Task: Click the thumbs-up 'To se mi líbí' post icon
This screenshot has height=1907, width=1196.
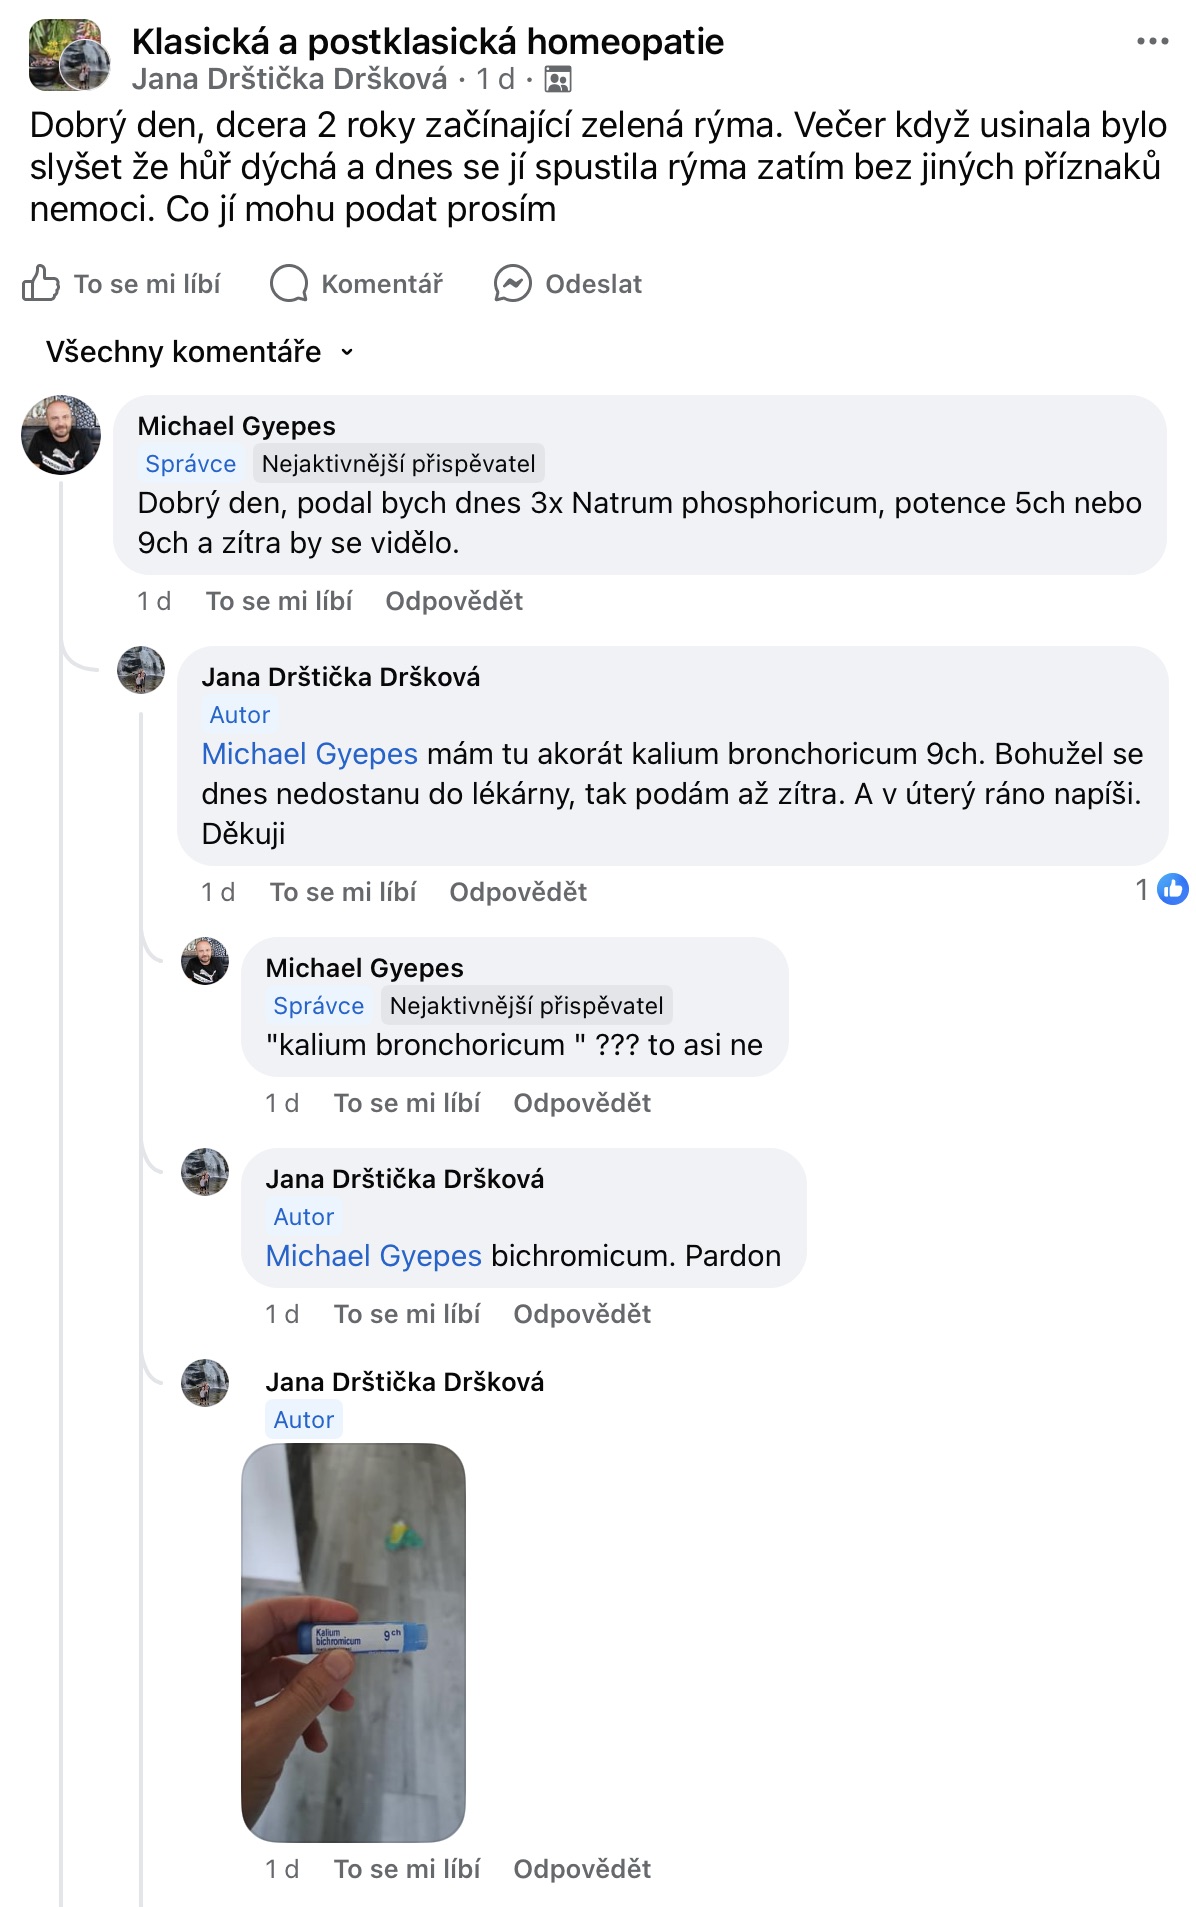Action: pos(41,284)
